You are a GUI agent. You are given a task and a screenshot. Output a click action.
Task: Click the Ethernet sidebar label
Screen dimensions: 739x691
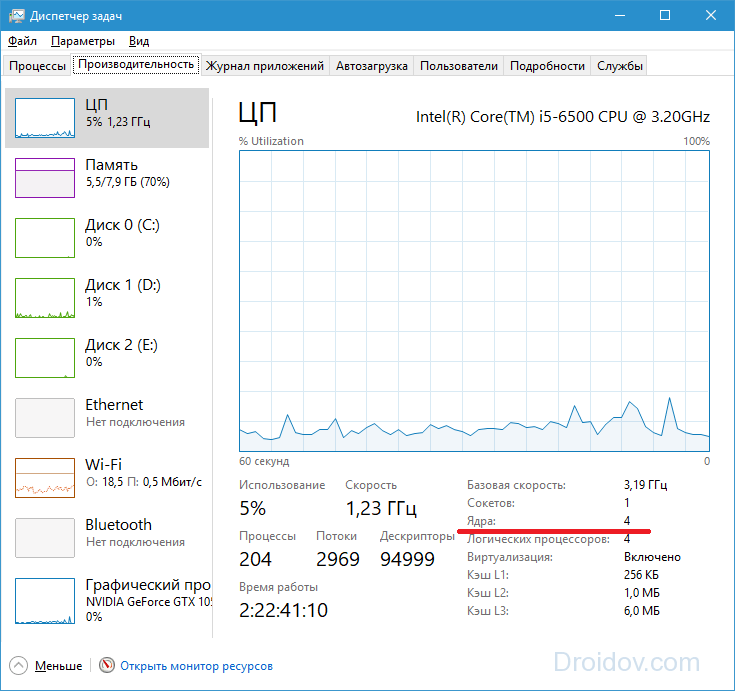pyautogui.click(x=114, y=404)
